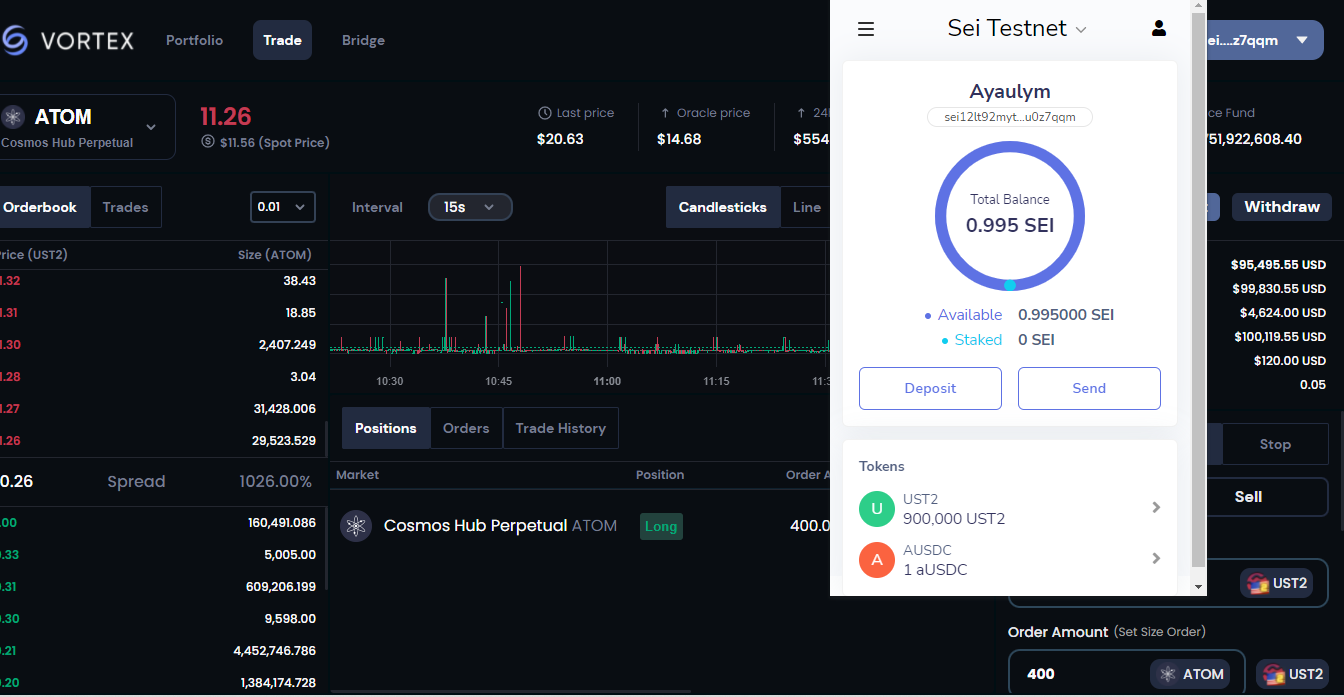This screenshot has height=697, width=1344.
Task: Open the wallet account profile icon
Action: (x=1159, y=28)
